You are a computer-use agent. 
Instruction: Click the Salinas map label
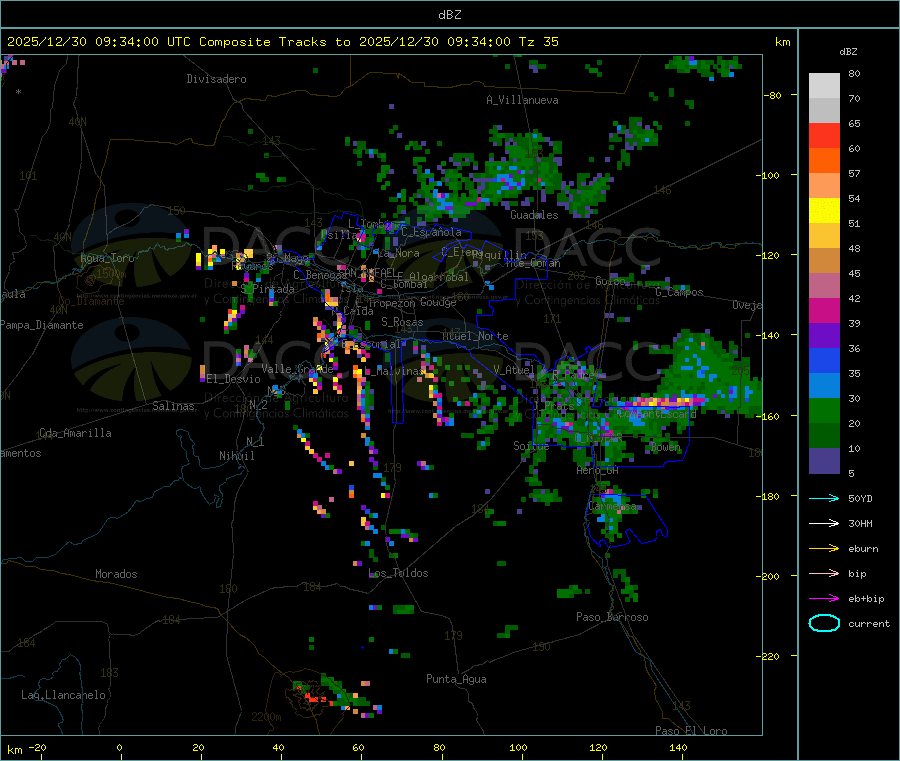click(x=173, y=406)
